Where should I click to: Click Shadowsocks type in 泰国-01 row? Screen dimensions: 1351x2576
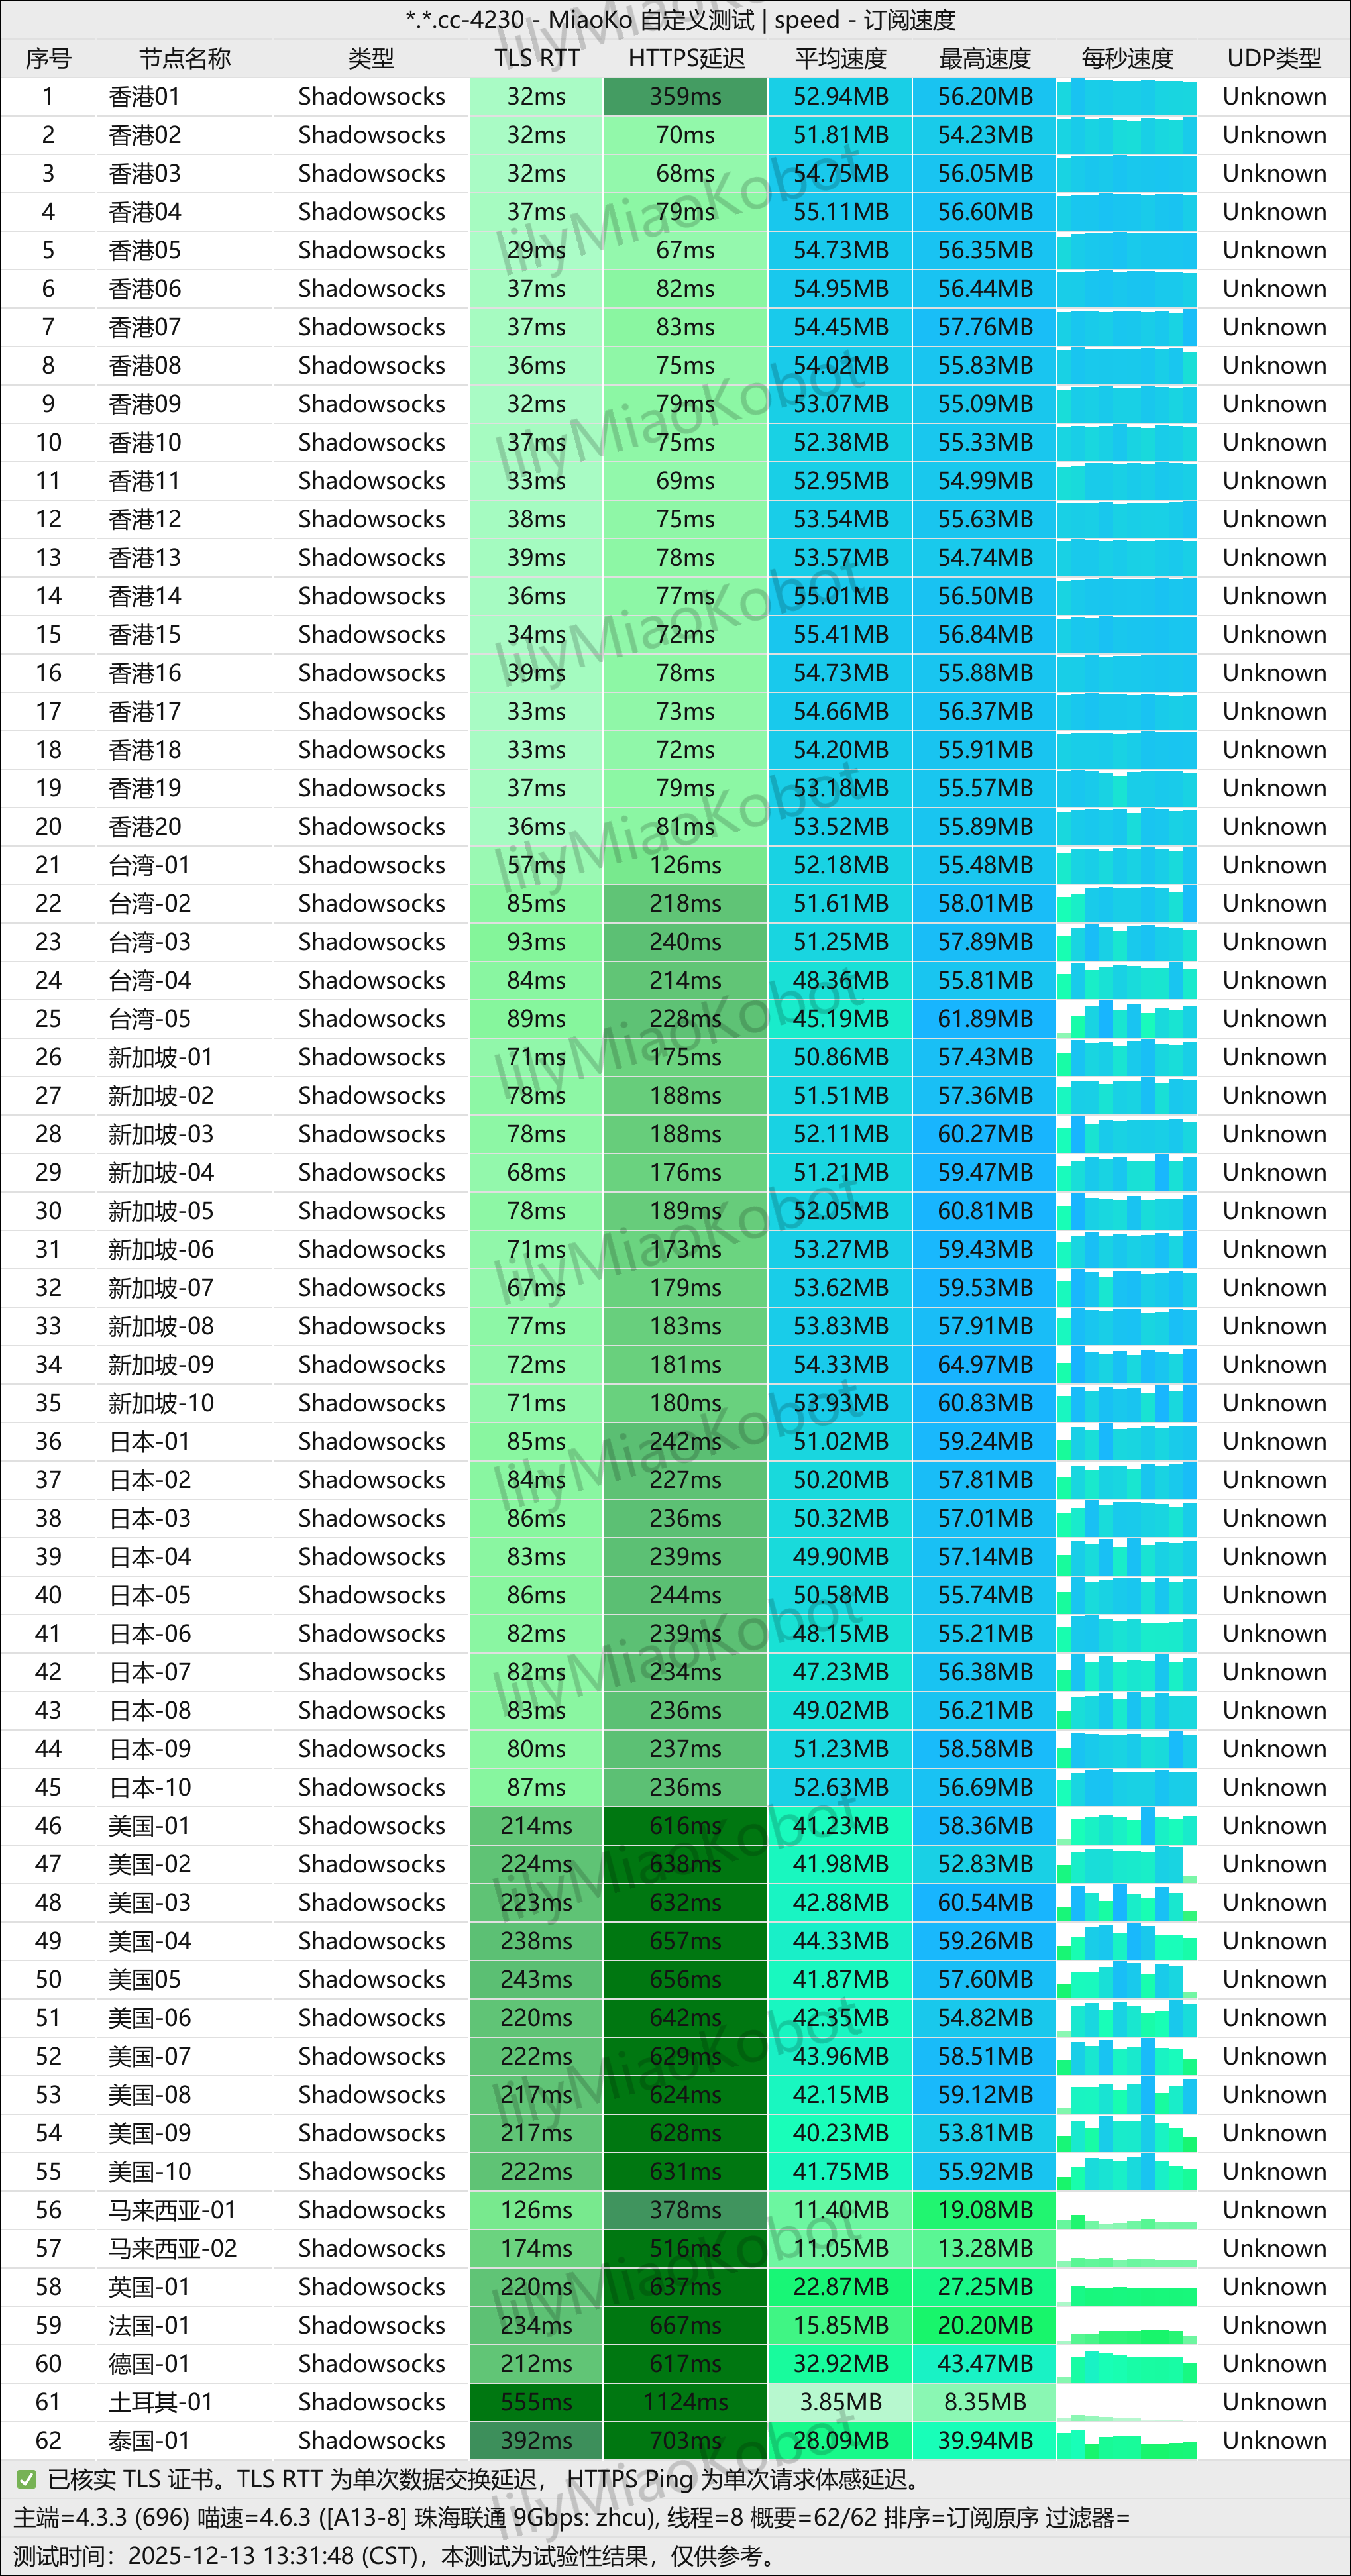[371, 2440]
